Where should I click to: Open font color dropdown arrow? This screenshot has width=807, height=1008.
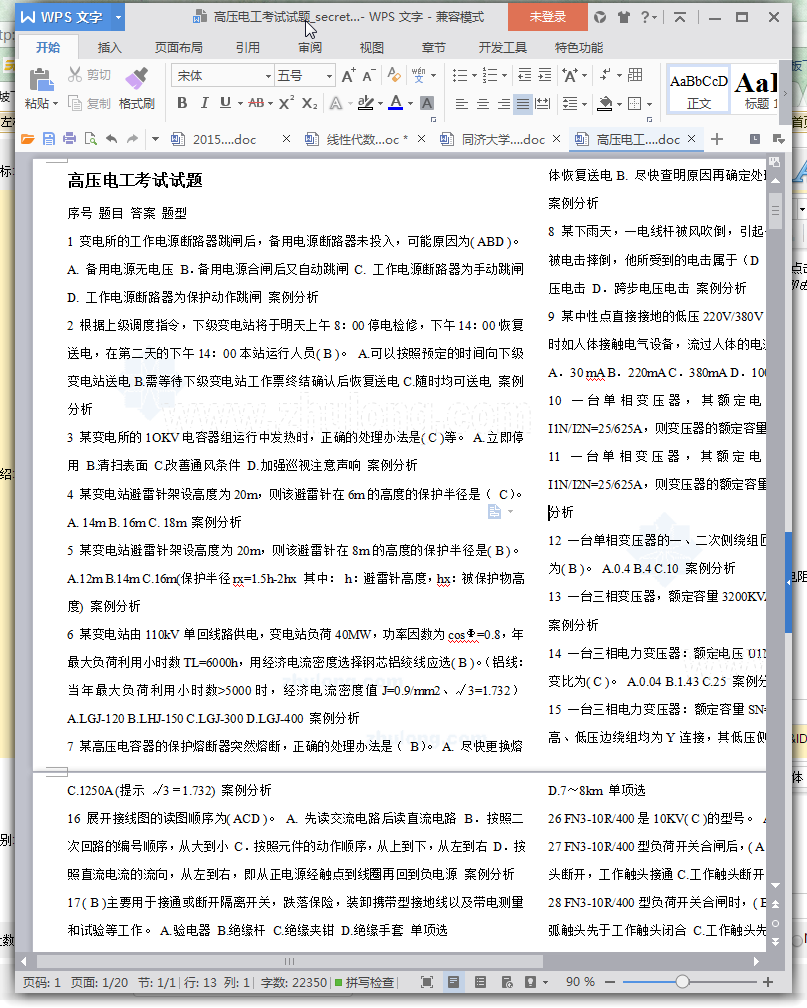pos(410,104)
